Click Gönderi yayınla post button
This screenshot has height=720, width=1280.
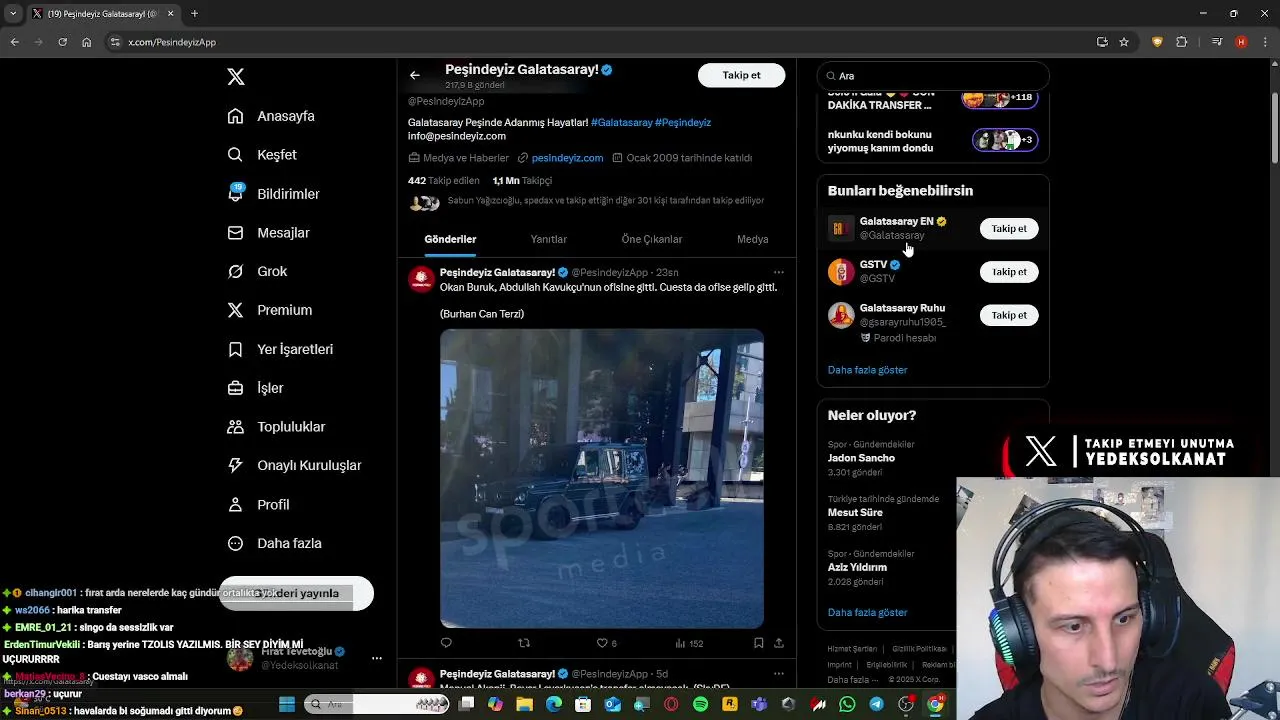click(x=296, y=593)
